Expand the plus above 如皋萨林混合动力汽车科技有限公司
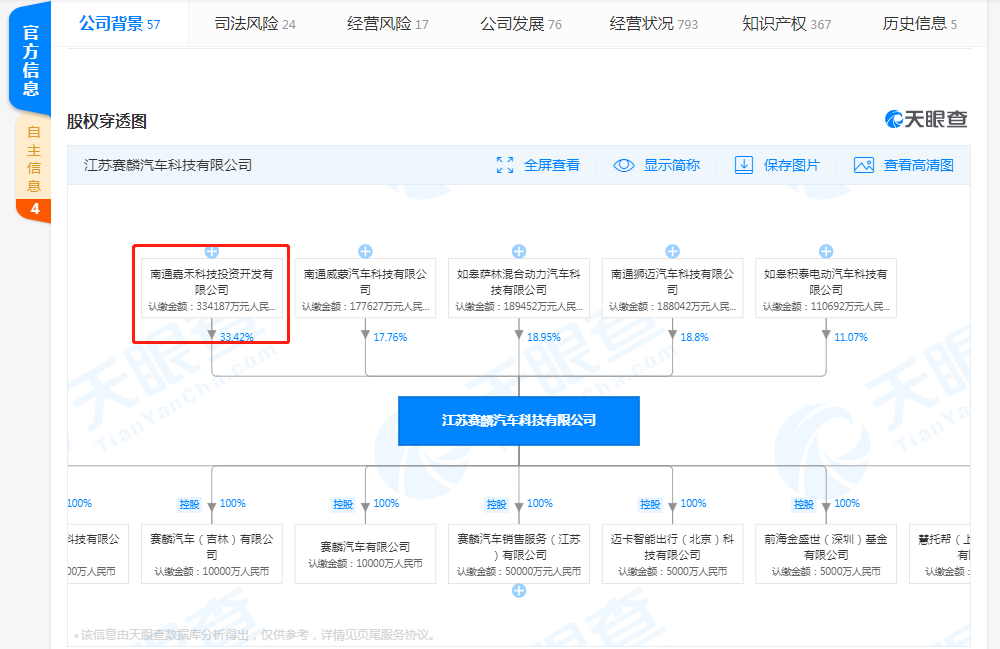The width and height of the screenshot is (1000, 649). (x=518, y=251)
